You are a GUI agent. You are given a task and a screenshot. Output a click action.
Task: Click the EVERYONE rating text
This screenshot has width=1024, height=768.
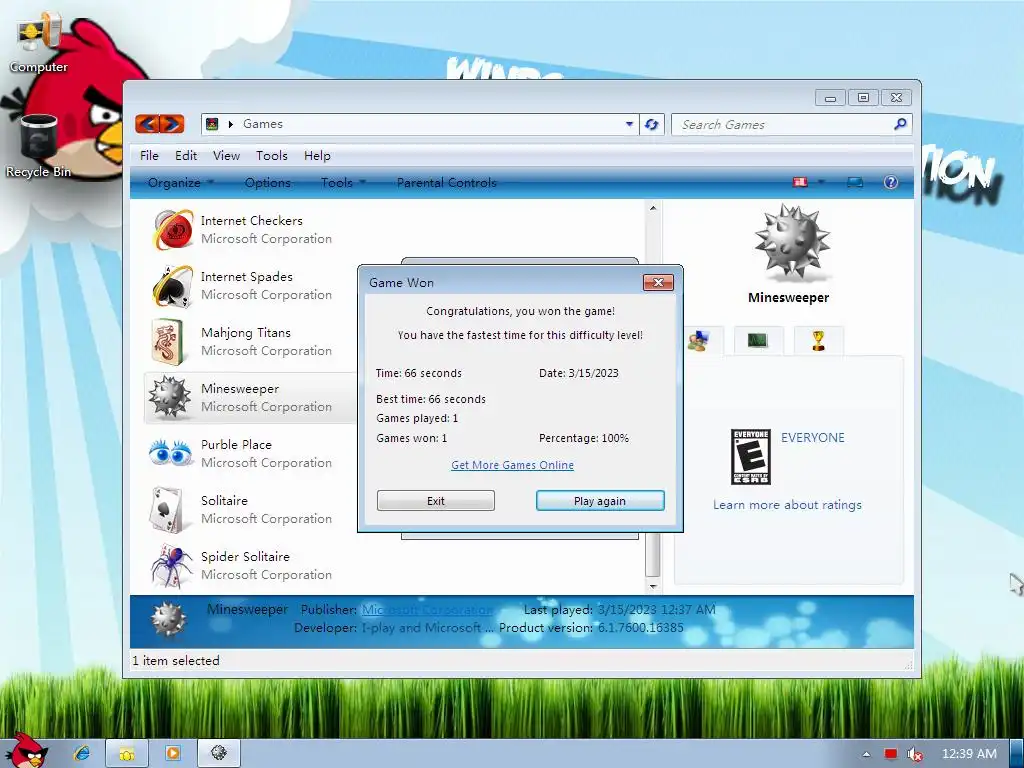(x=813, y=438)
